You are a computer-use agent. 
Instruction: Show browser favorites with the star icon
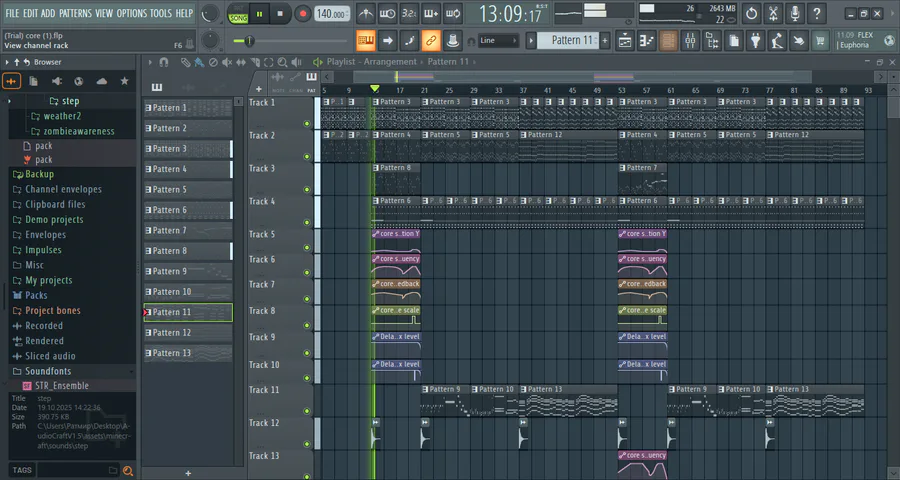125,82
